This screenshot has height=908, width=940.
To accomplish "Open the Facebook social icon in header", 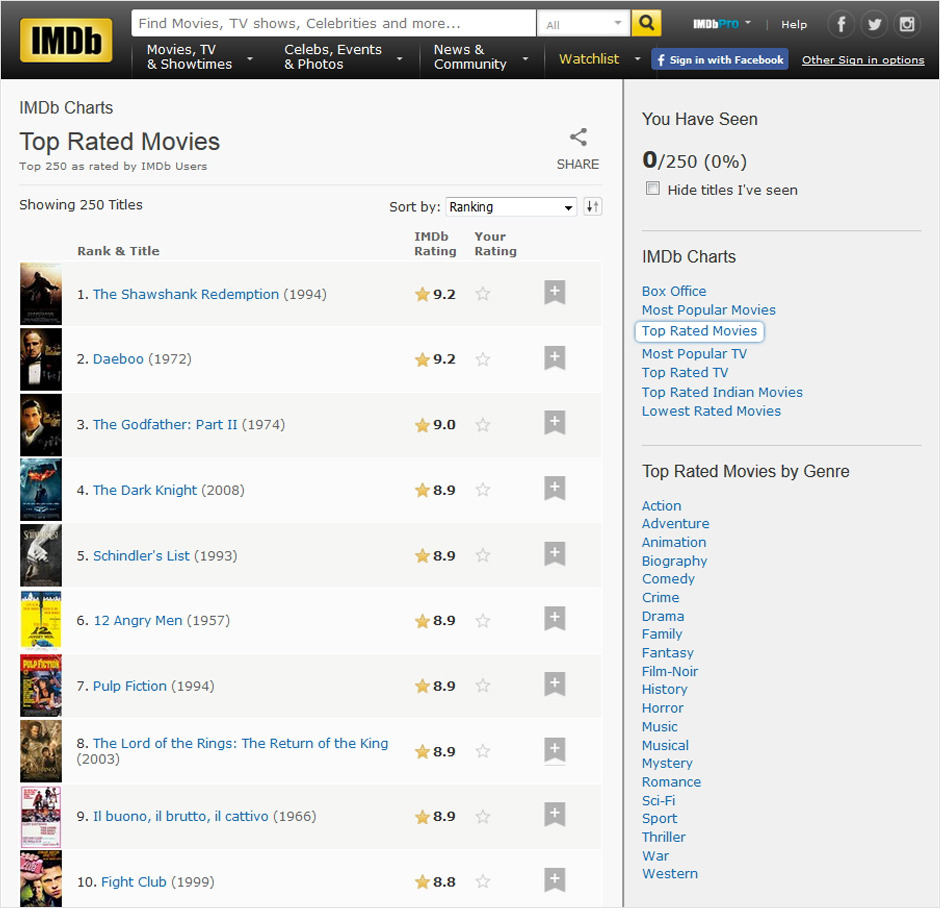I will click(x=840, y=25).
